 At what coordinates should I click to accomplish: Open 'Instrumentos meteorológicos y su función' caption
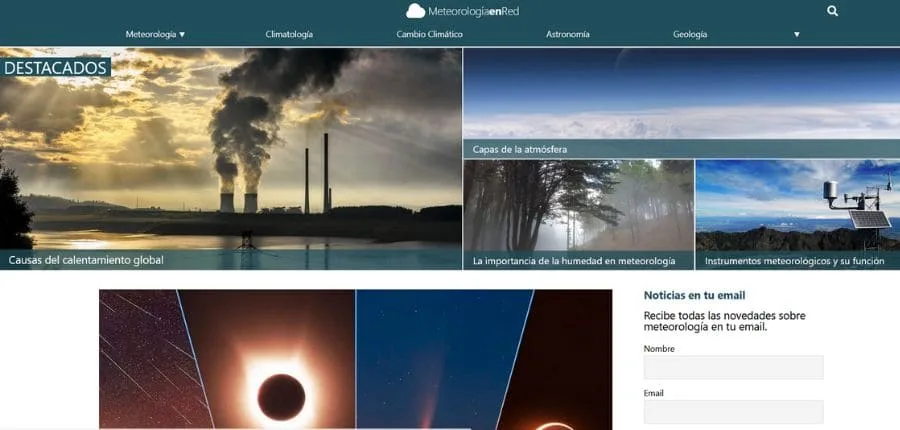[x=794, y=261]
